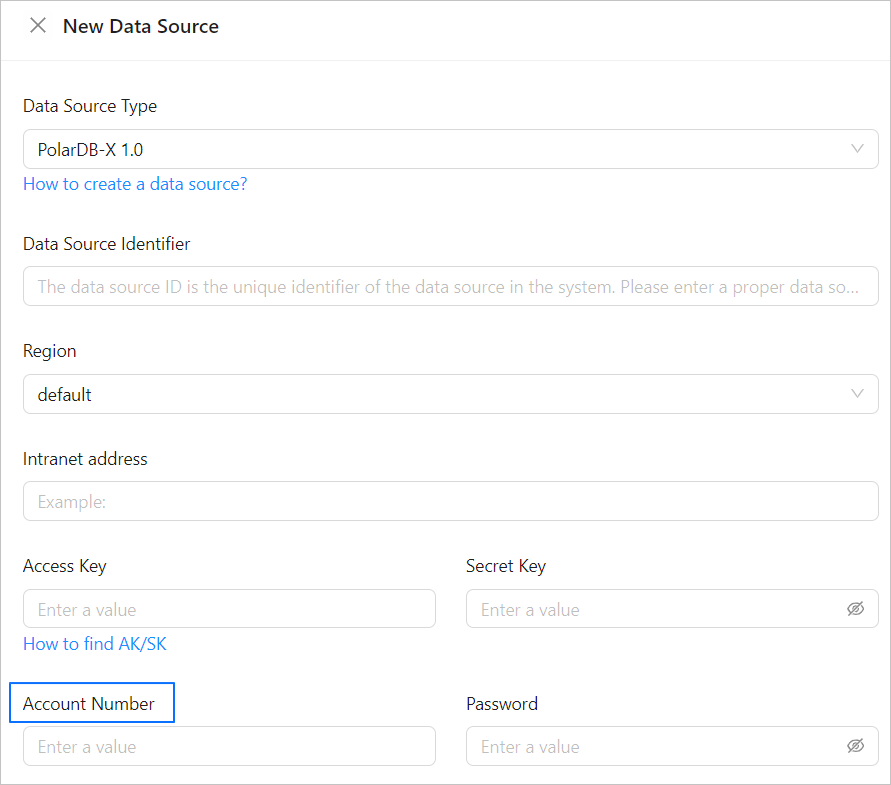Image resolution: width=891 pixels, height=785 pixels.
Task: Expand the Region dropdown arrow
Action: pyautogui.click(x=857, y=394)
